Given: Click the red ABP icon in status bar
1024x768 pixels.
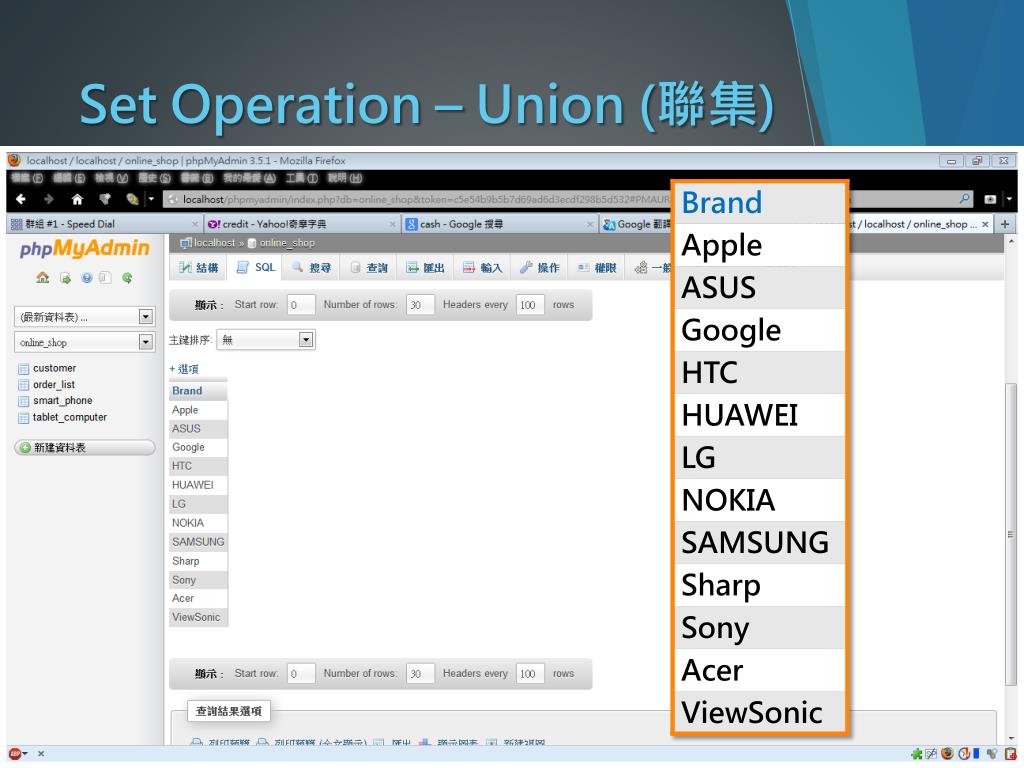Looking at the screenshot, I should pos(14,754).
